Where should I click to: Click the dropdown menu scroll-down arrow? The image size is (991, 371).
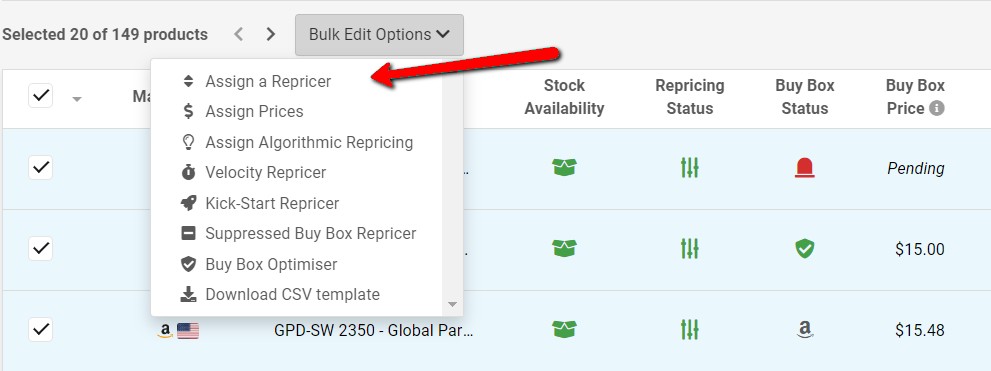(452, 305)
